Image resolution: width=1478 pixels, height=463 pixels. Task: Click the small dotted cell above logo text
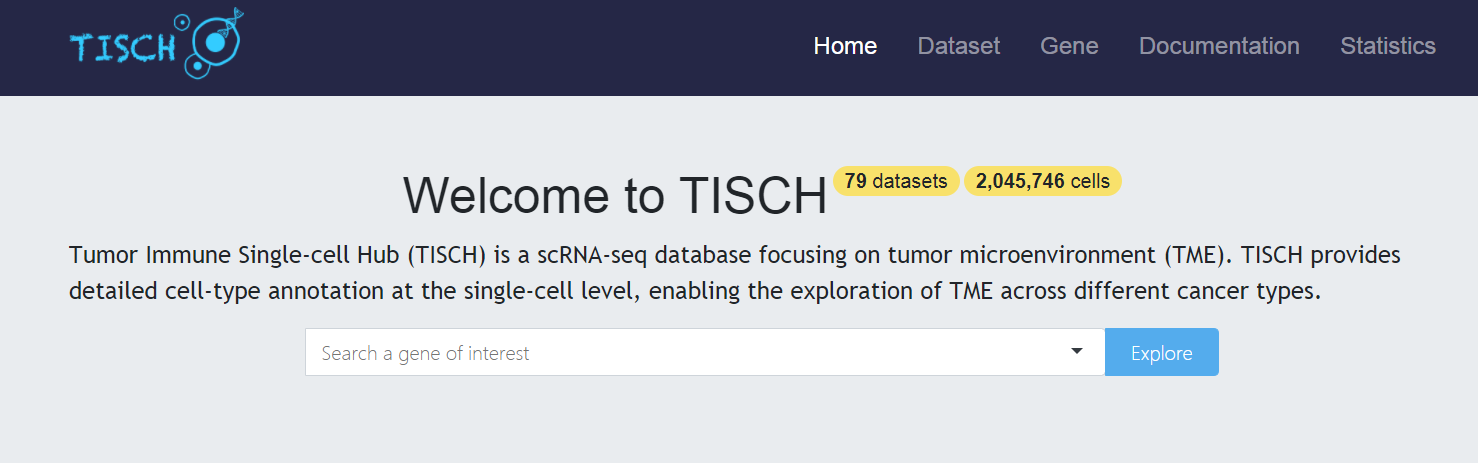click(x=181, y=21)
